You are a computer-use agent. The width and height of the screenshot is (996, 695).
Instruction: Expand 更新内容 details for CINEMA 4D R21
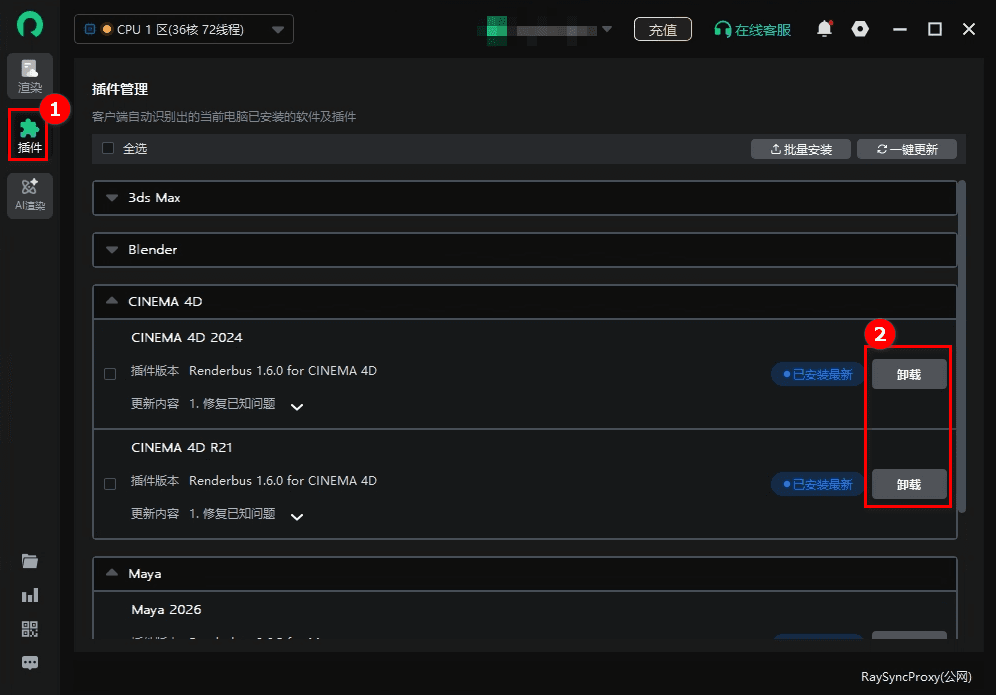[x=297, y=516]
